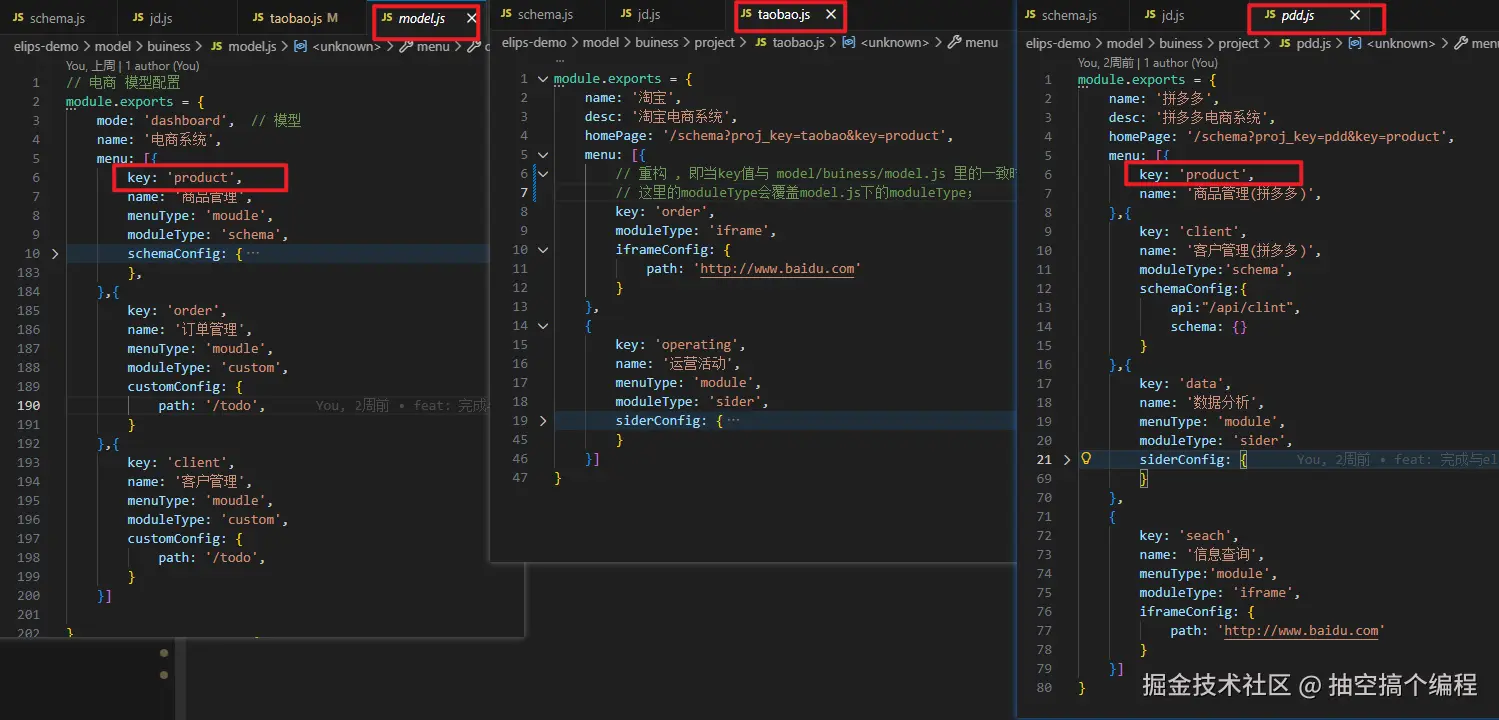Click JS icon beside model.js in breadcrumb

coord(216,46)
